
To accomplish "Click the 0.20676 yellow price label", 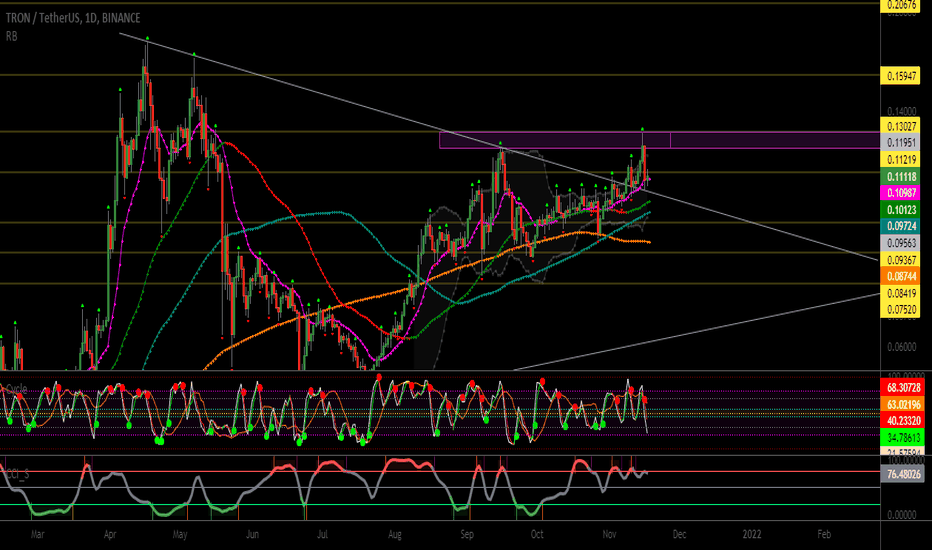I will [x=900, y=5].
